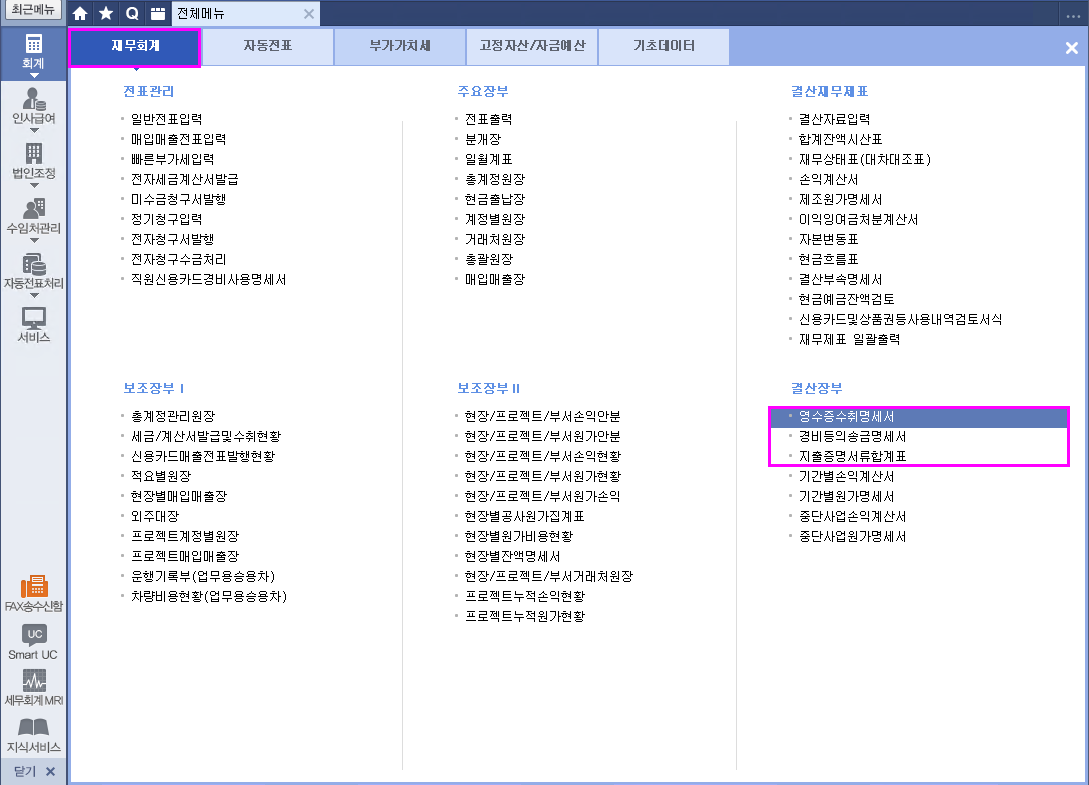Screen dimensions: 1089x785
Task: Open the FAX송수신함 fax icon
Action: point(34,586)
